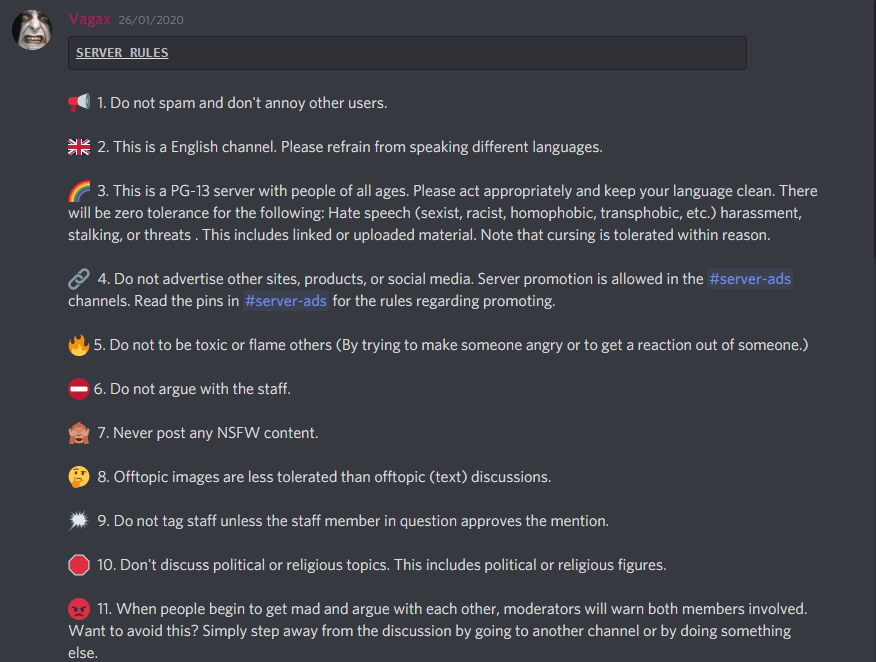Click the chain link emoji beside rule 4

tap(79, 279)
